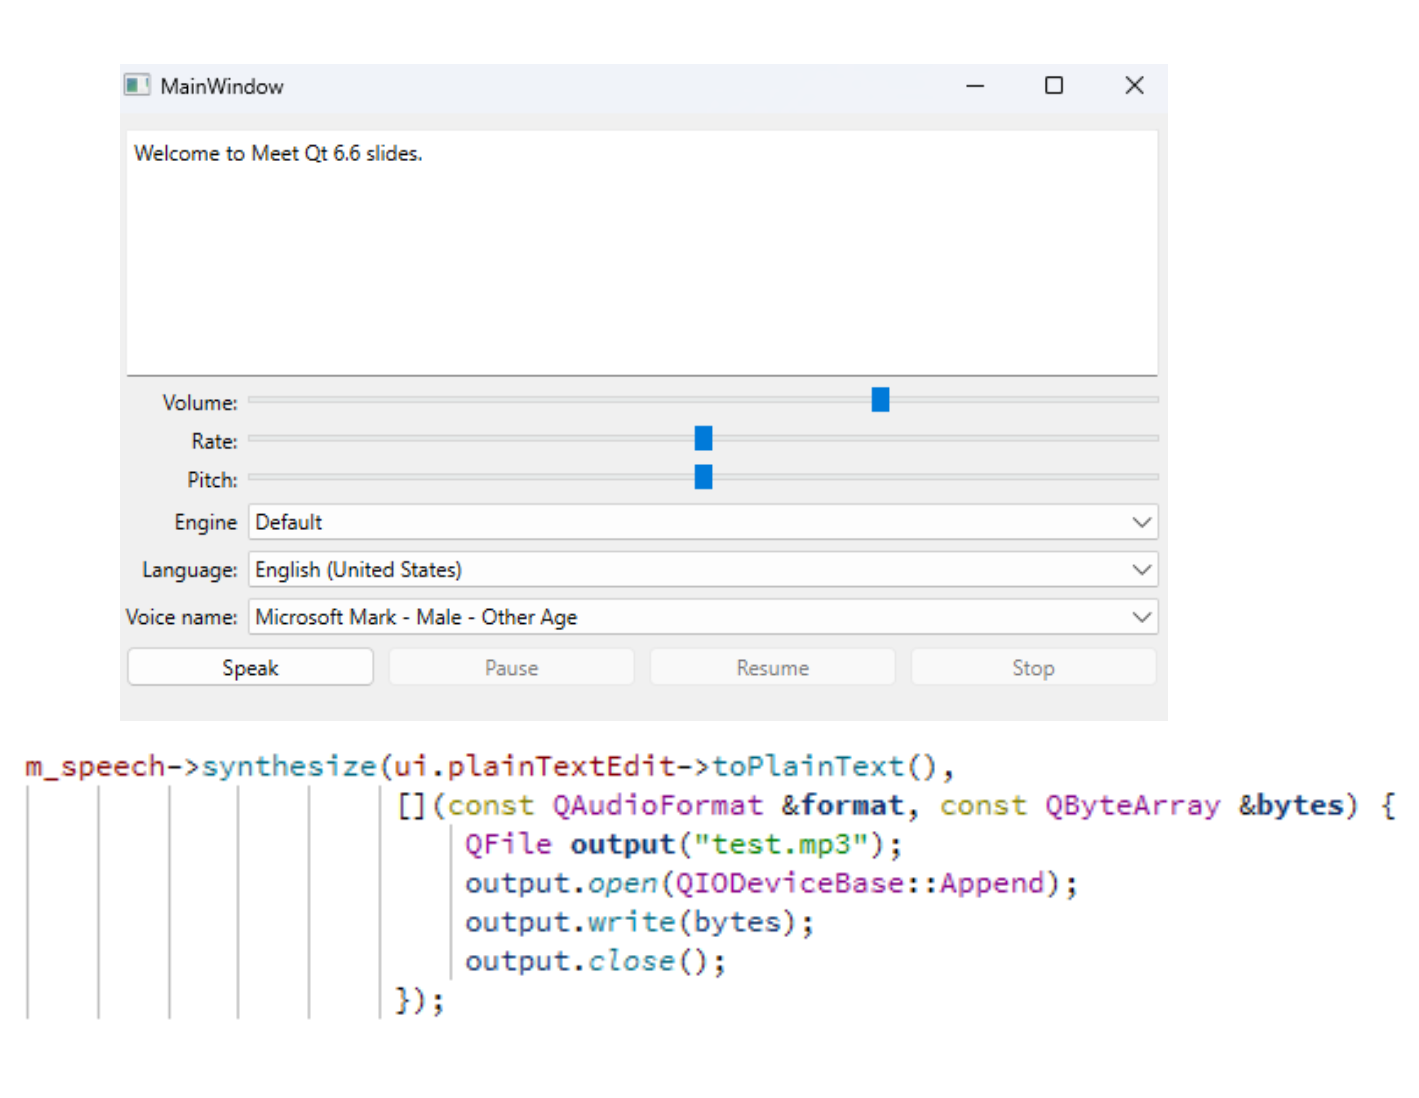Click the Volume: label
Viewport: 1419px width, 1098px height.
(x=200, y=403)
